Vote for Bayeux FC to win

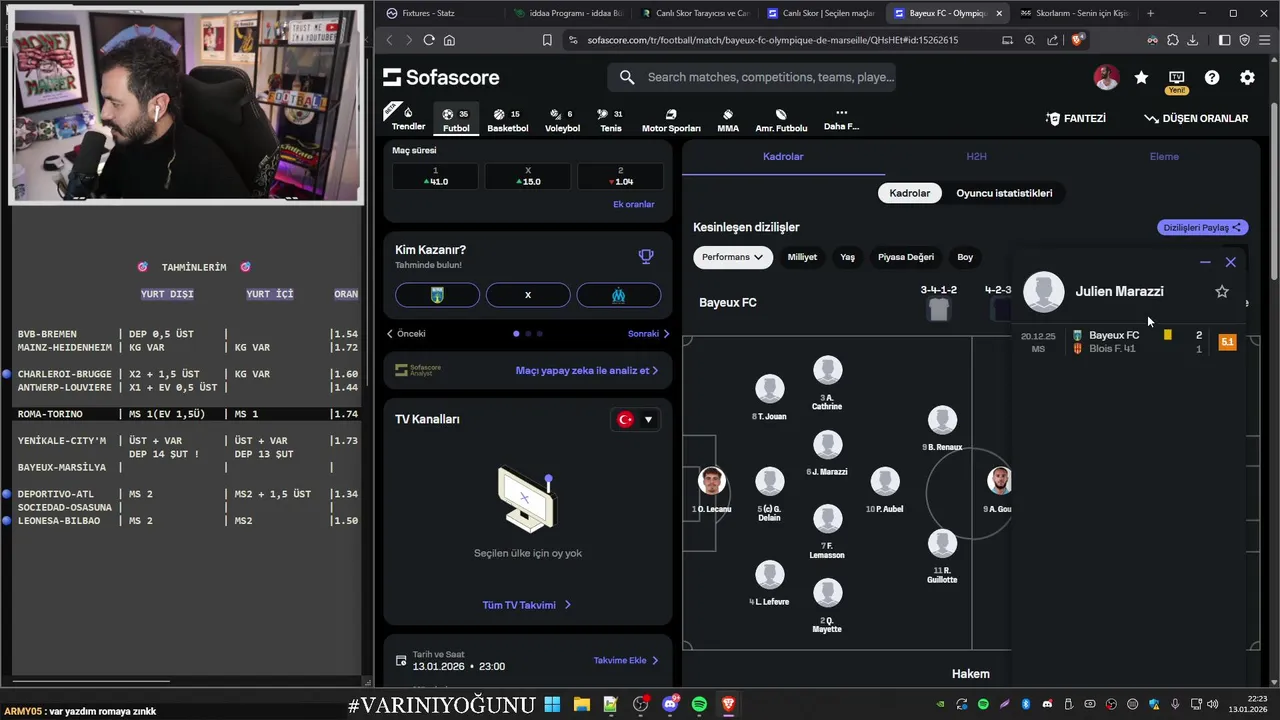tap(437, 295)
